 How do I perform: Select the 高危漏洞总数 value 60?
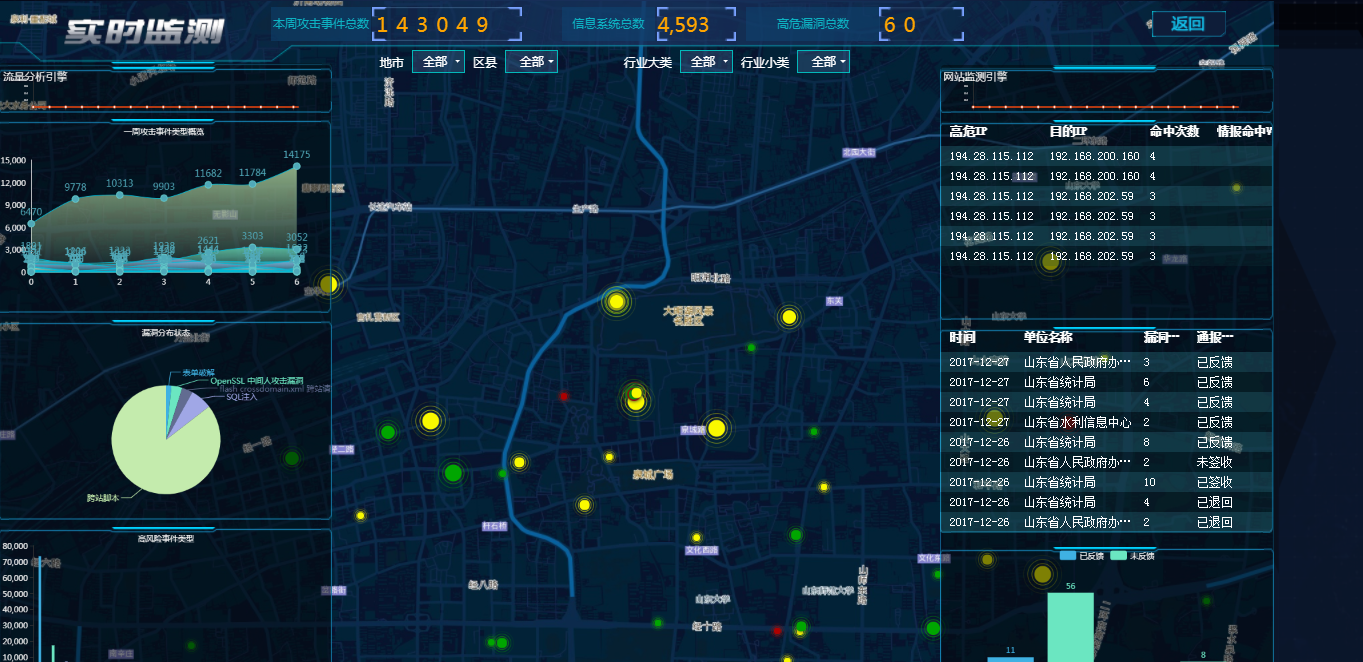tap(901, 25)
